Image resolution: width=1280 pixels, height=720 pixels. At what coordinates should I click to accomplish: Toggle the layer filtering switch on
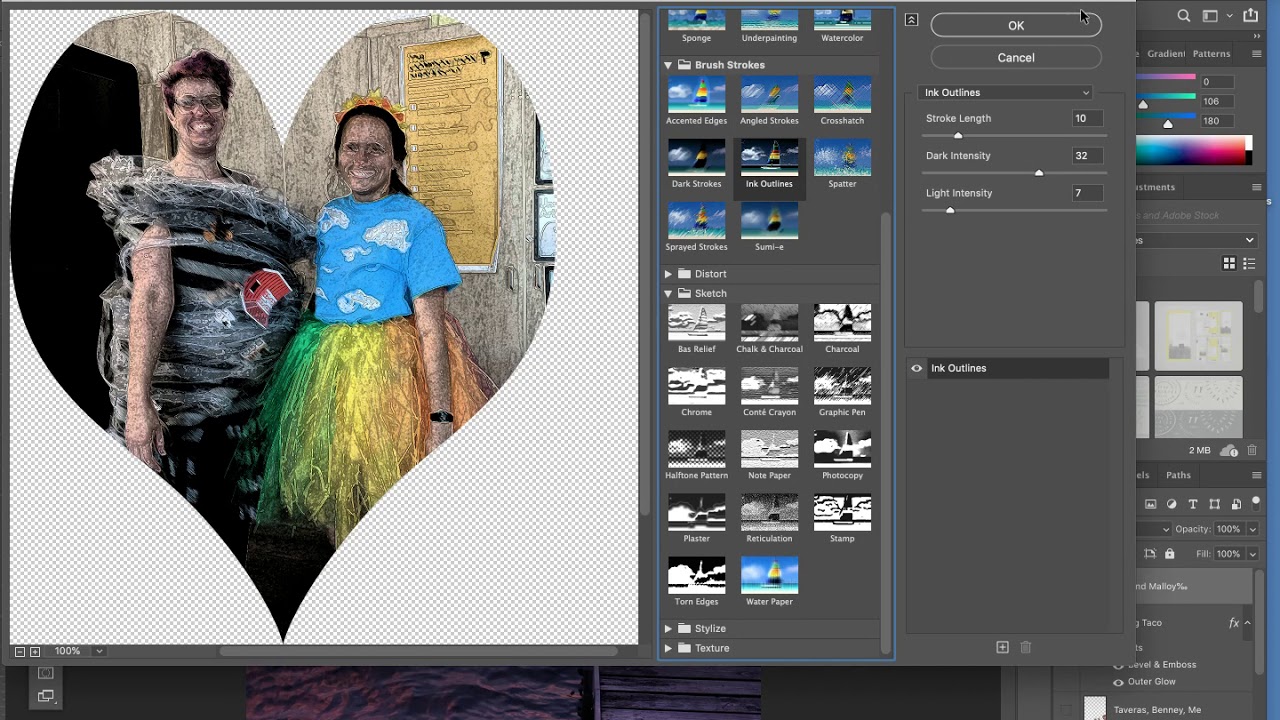click(1258, 504)
